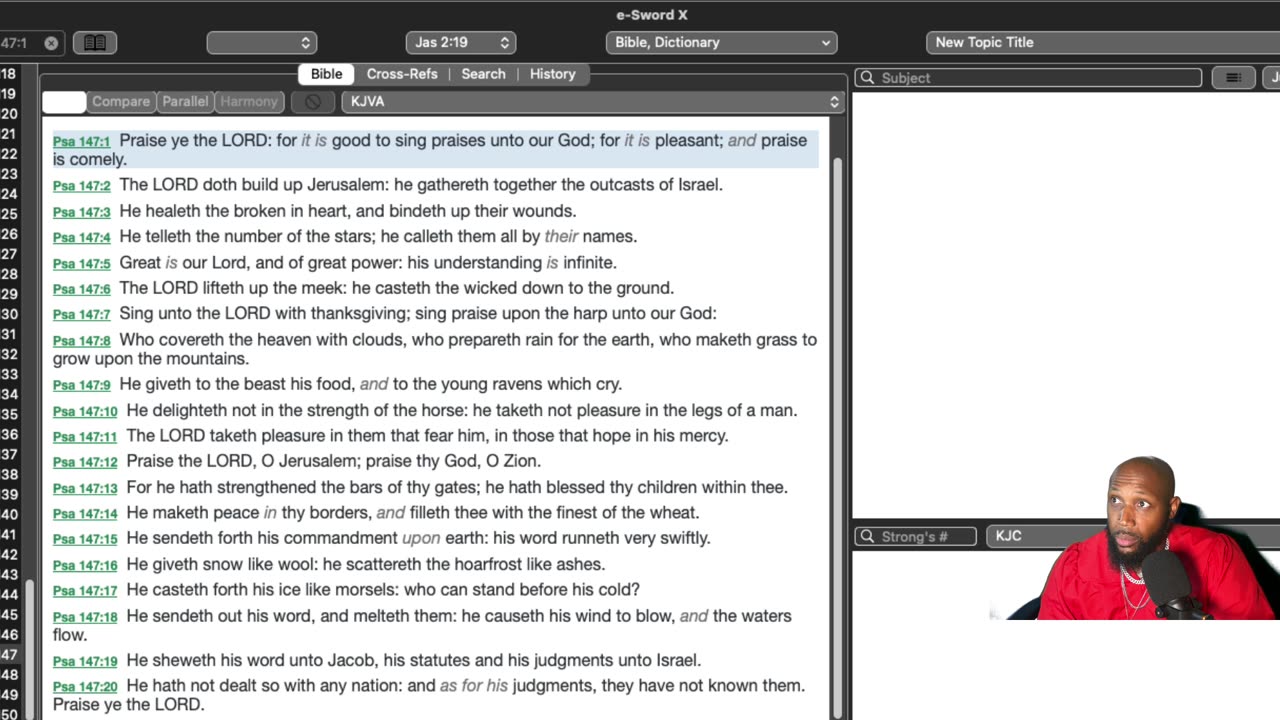Click the list icon beside Subject
Viewport: 1280px width, 720px height.
click(1233, 78)
